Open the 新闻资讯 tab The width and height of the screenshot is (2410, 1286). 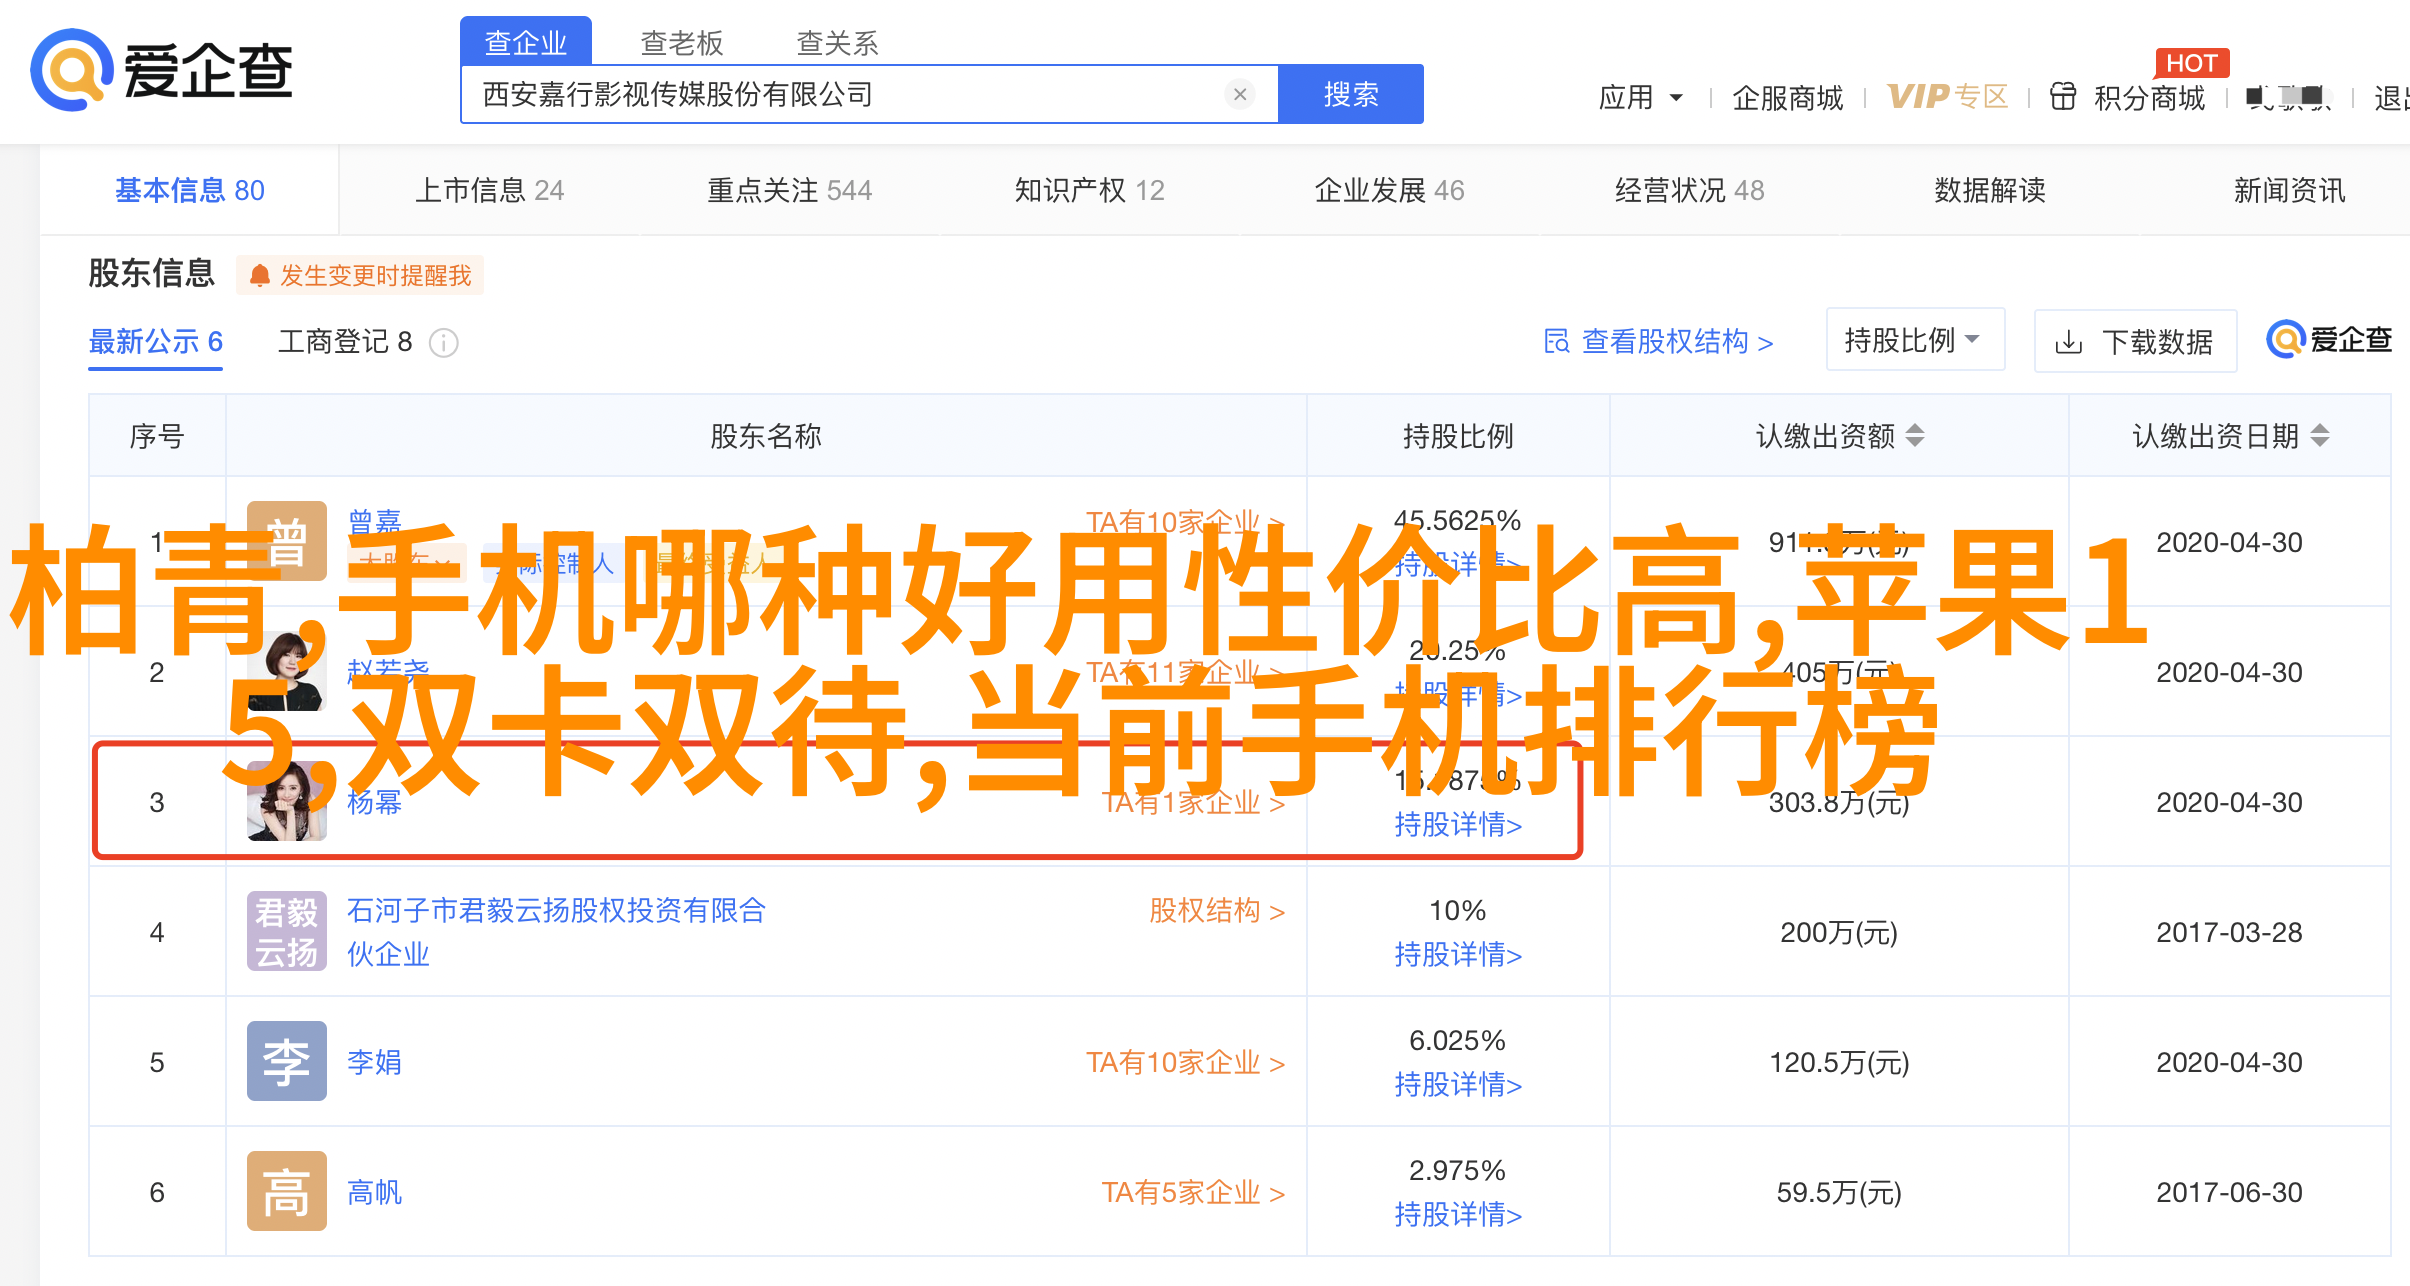point(2290,190)
